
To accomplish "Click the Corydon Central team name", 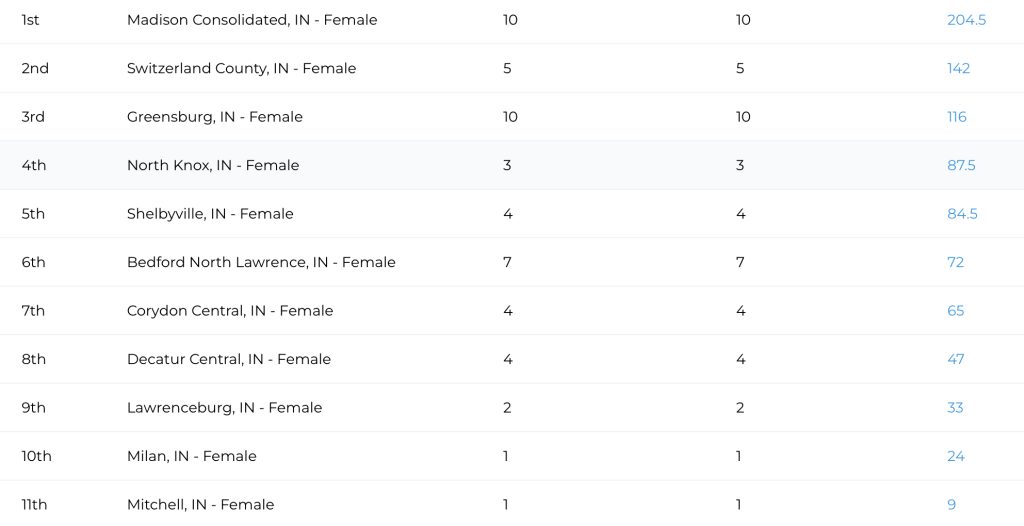I will 230,311.
